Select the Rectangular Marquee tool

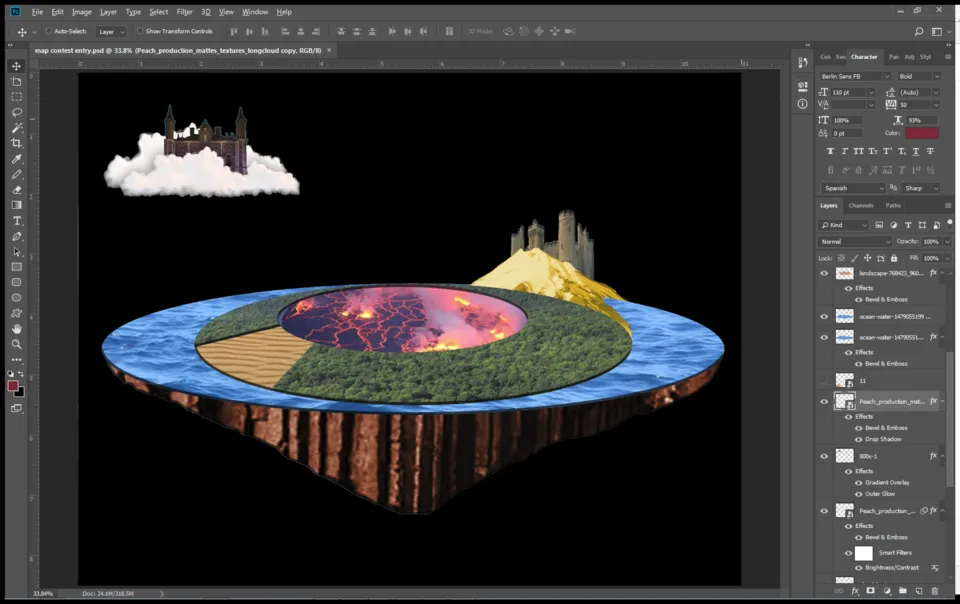click(17, 97)
